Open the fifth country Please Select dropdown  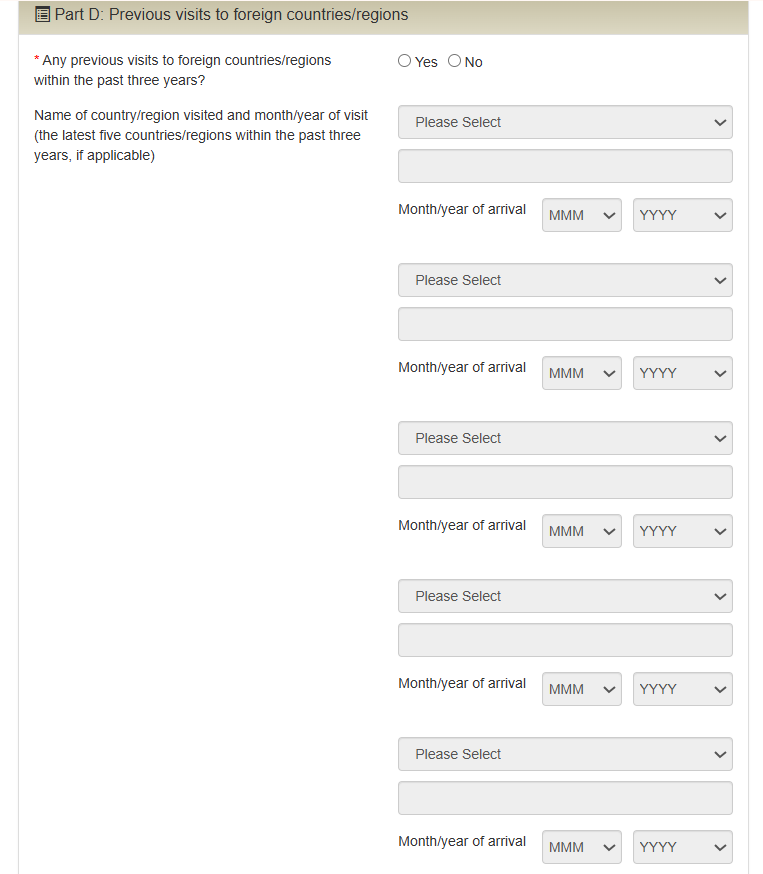pyautogui.click(x=565, y=754)
